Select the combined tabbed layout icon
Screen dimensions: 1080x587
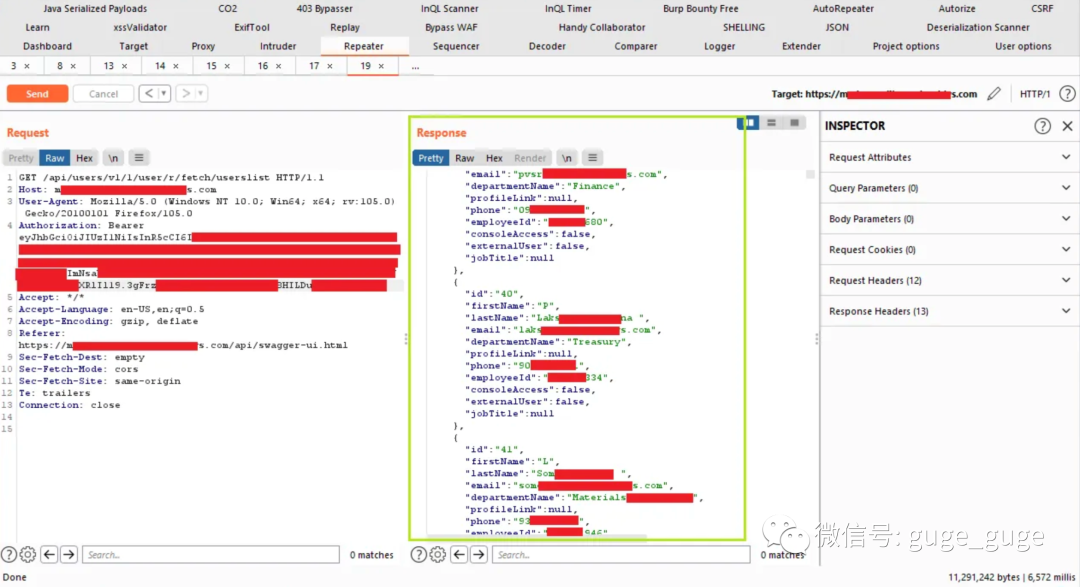[x=794, y=123]
